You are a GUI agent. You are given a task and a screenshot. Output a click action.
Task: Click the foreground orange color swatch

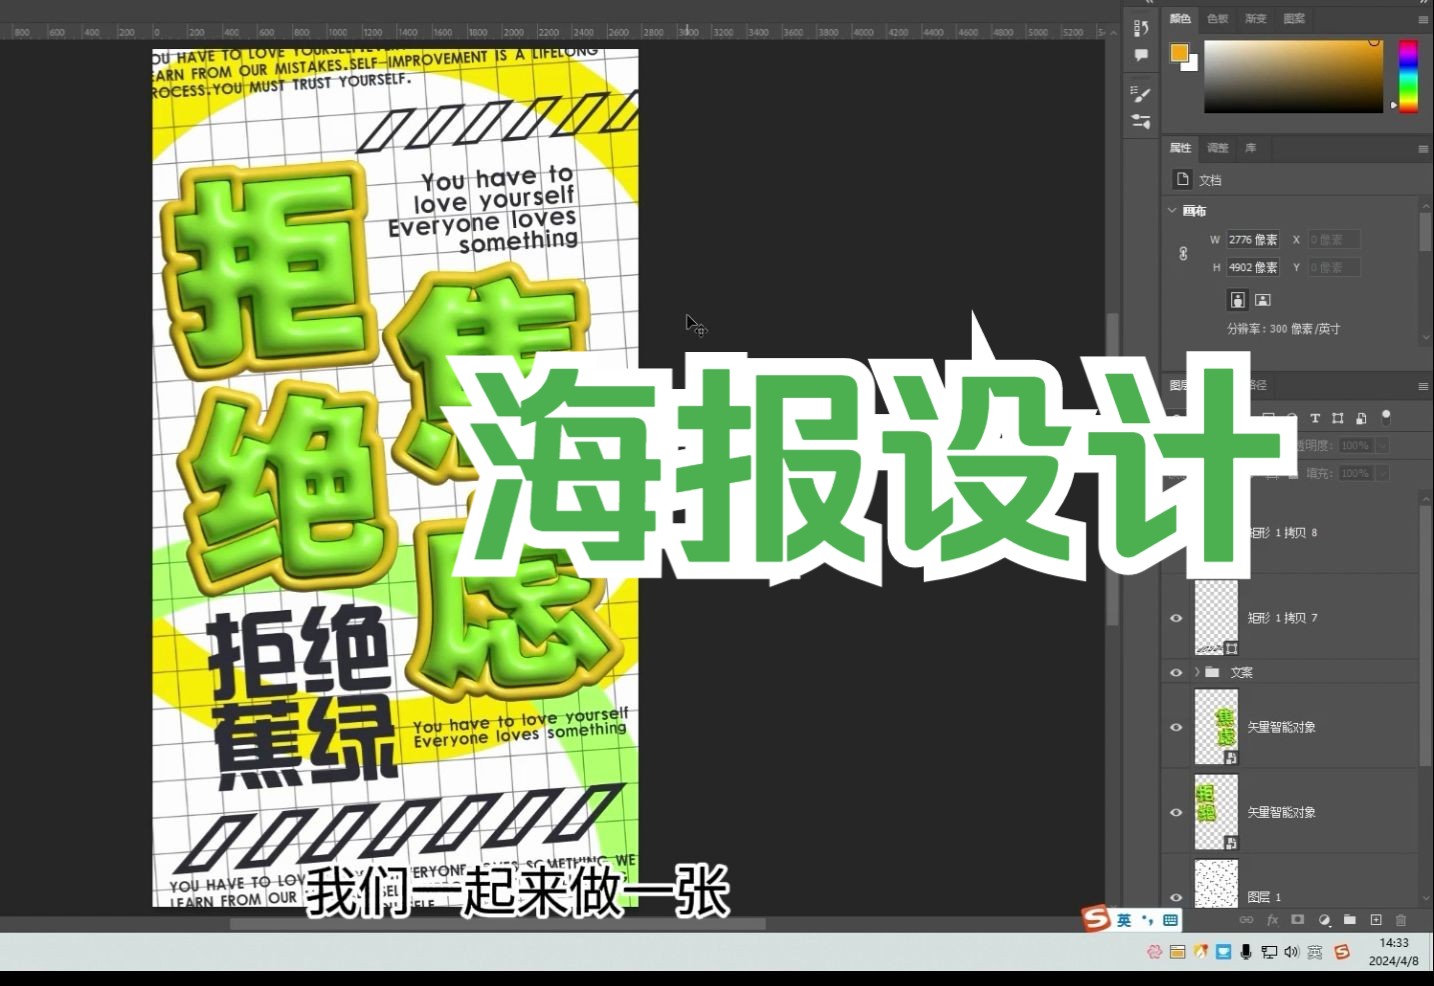coord(1180,53)
